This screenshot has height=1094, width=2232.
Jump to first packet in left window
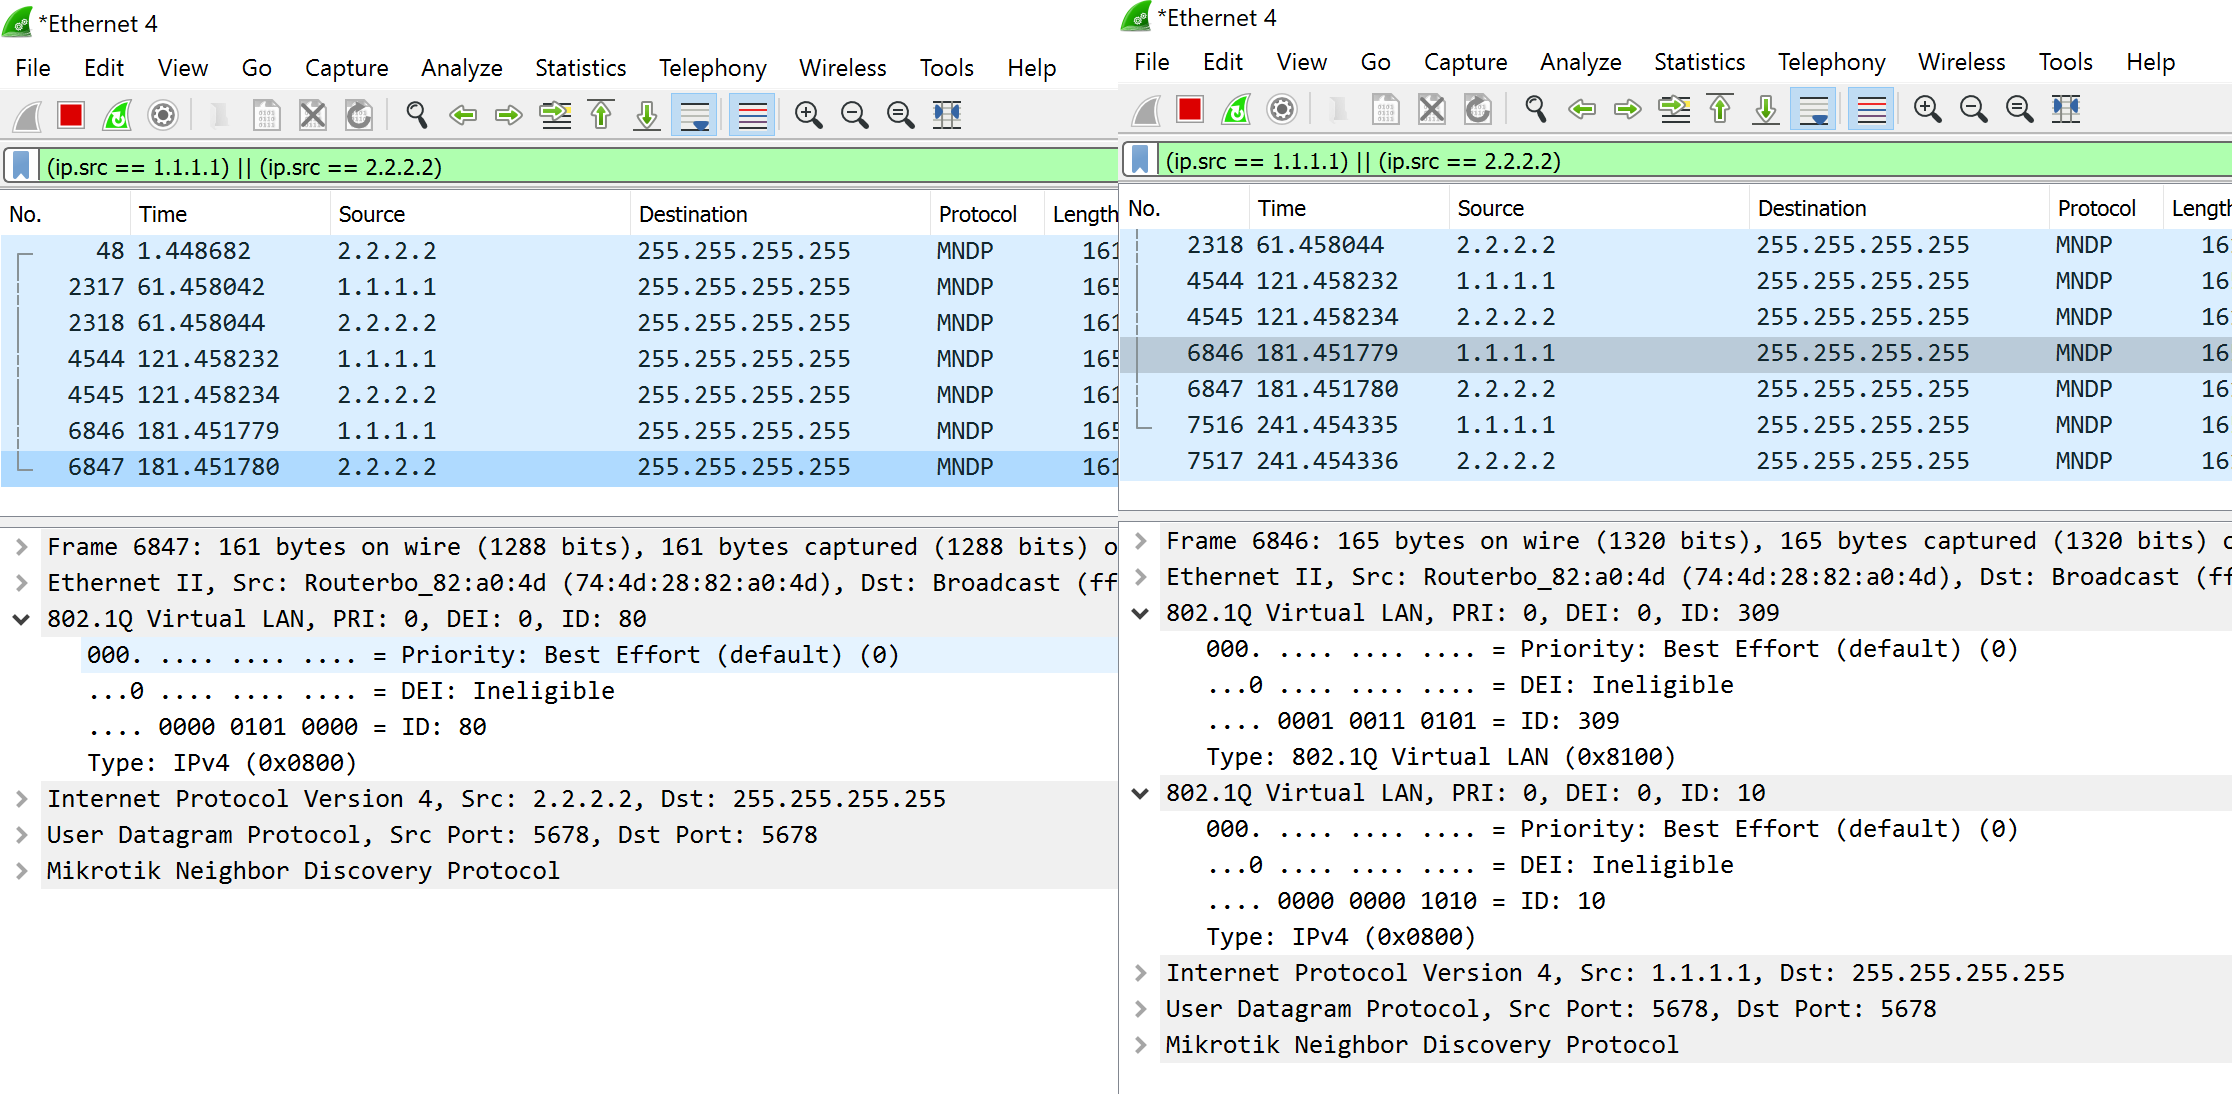click(x=601, y=115)
